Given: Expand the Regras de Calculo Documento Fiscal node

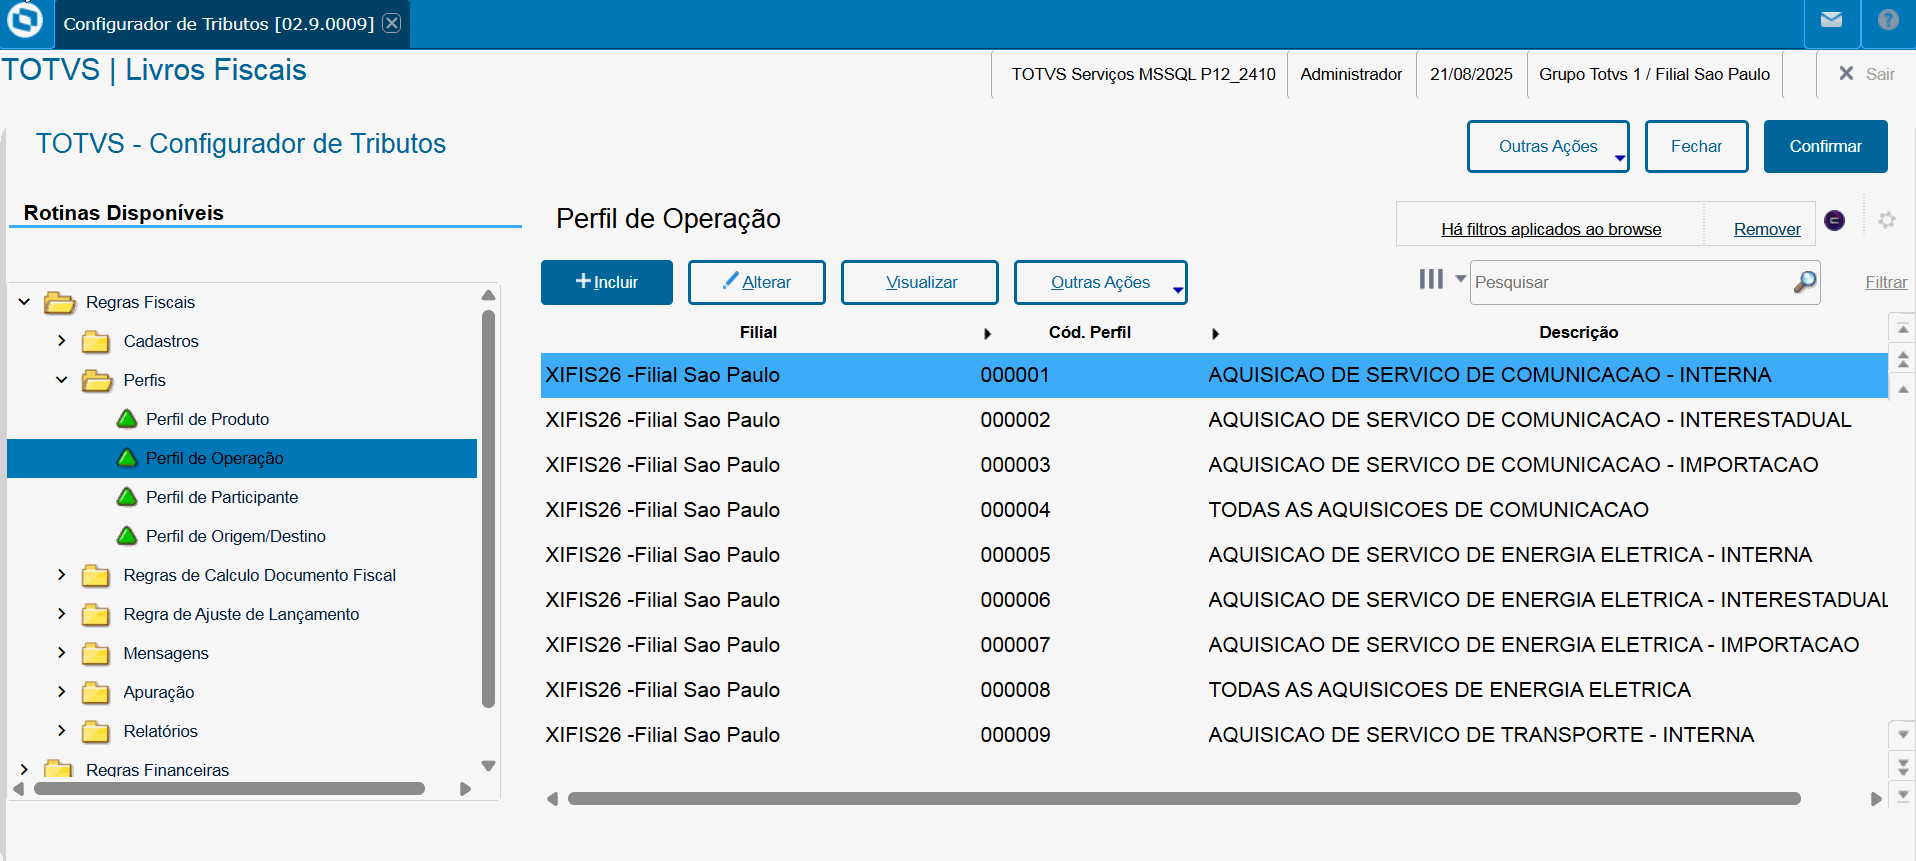Looking at the screenshot, I should (x=61, y=575).
